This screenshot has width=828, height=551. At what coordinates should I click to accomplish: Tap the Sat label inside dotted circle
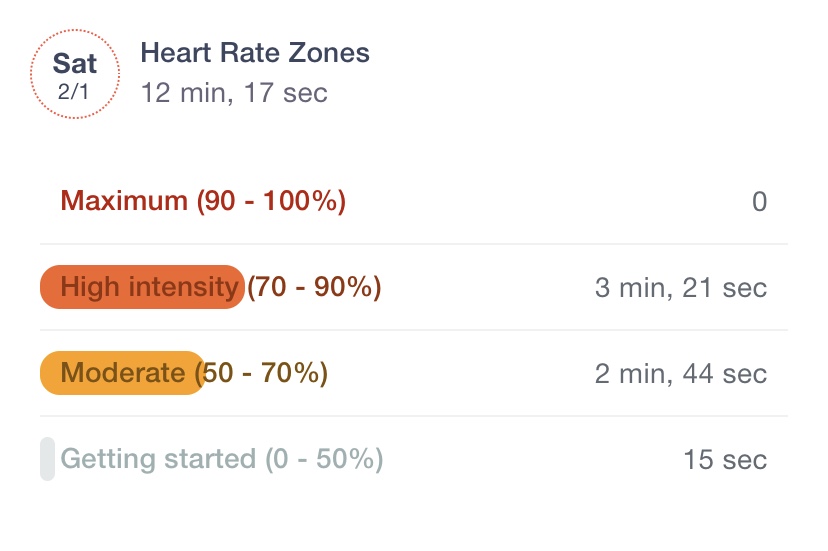[75, 64]
